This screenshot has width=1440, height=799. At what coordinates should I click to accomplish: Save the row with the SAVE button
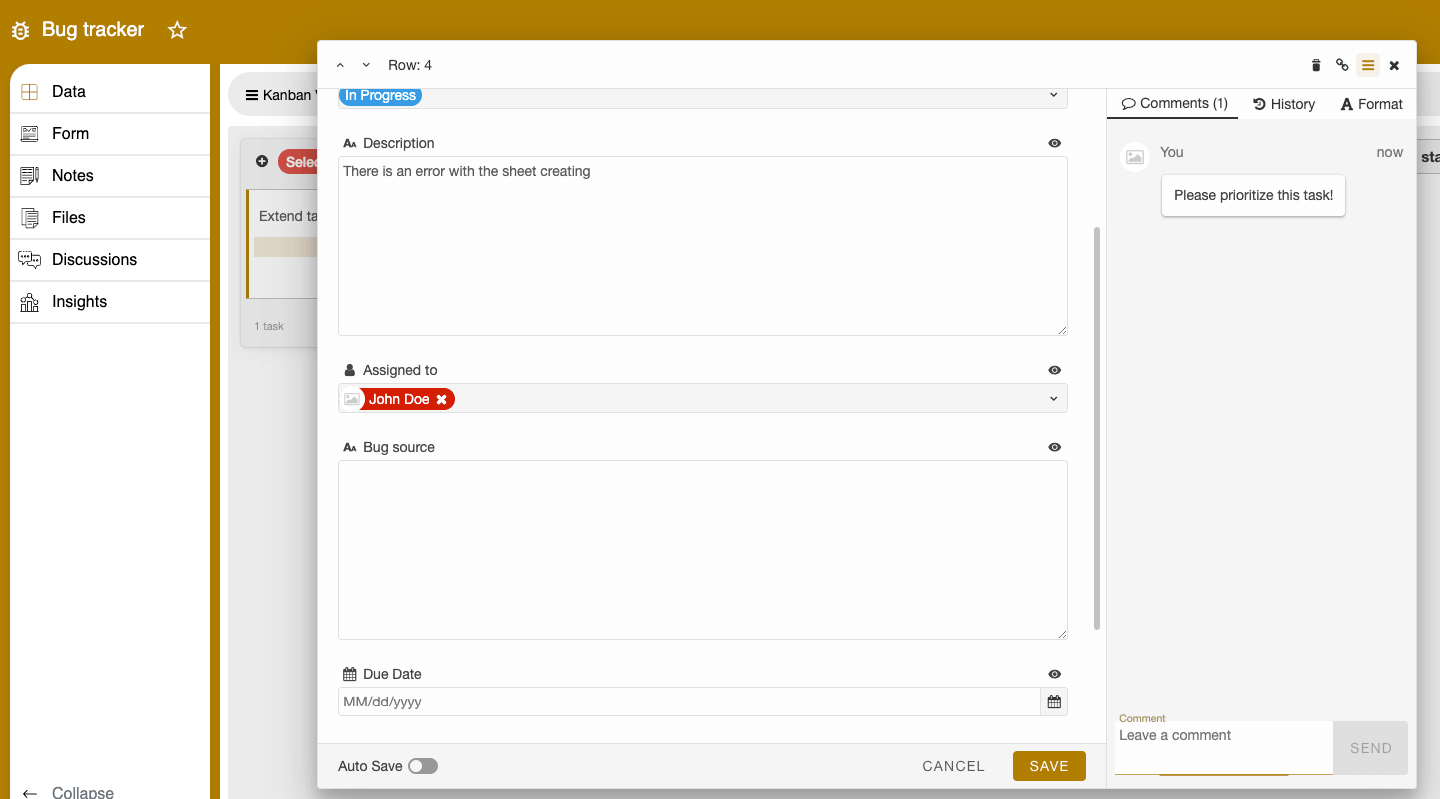(1049, 765)
